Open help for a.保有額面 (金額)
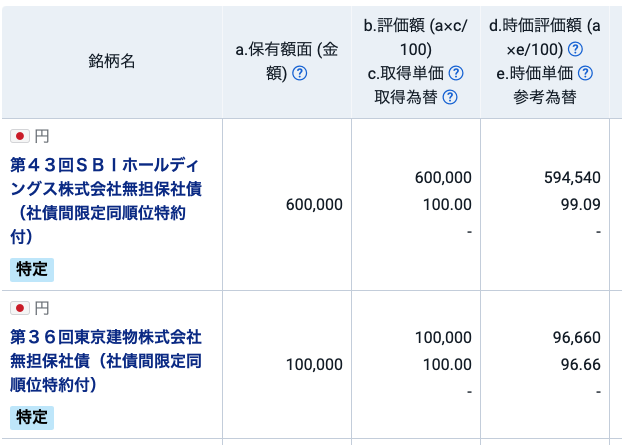The height and width of the screenshot is (445, 622). click(300, 74)
